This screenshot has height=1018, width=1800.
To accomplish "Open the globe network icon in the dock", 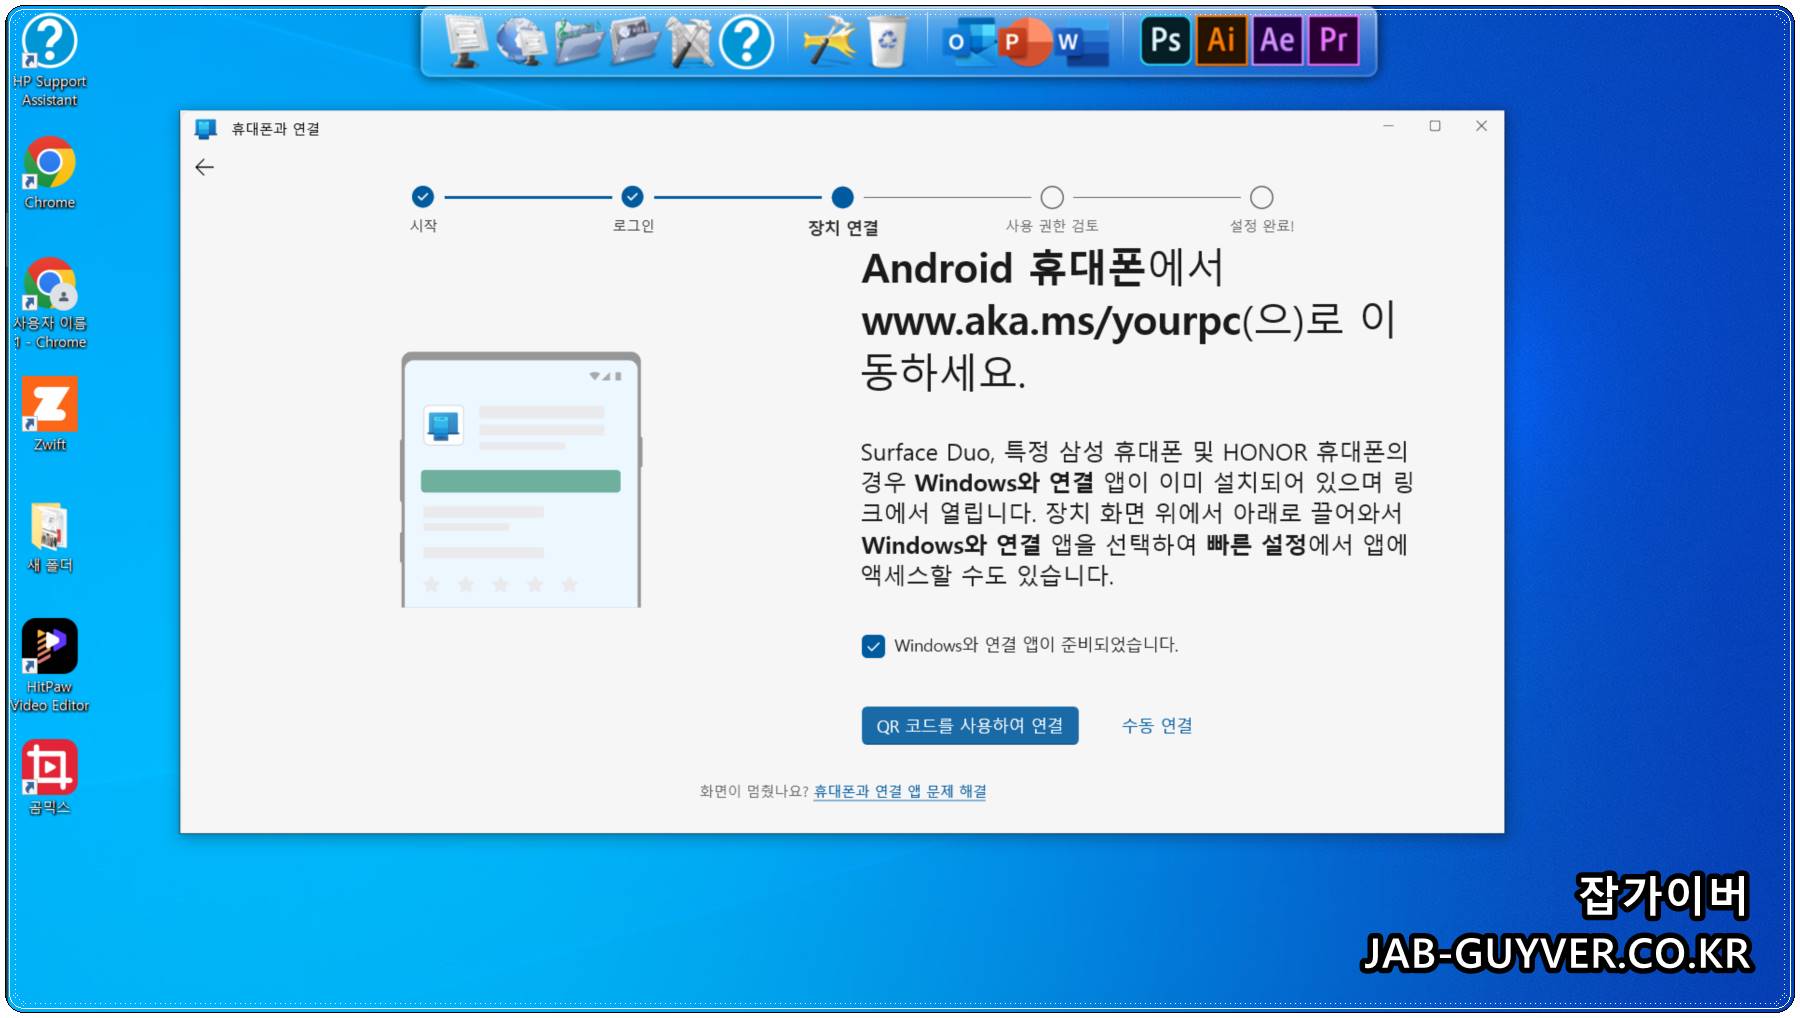I will pyautogui.click(x=521, y=42).
